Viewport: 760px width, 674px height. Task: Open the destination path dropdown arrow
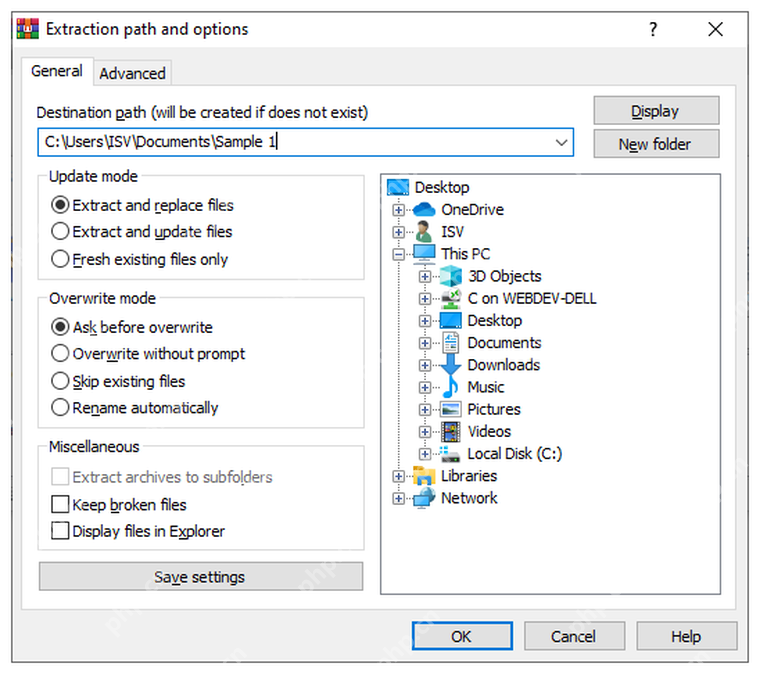(561, 142)
